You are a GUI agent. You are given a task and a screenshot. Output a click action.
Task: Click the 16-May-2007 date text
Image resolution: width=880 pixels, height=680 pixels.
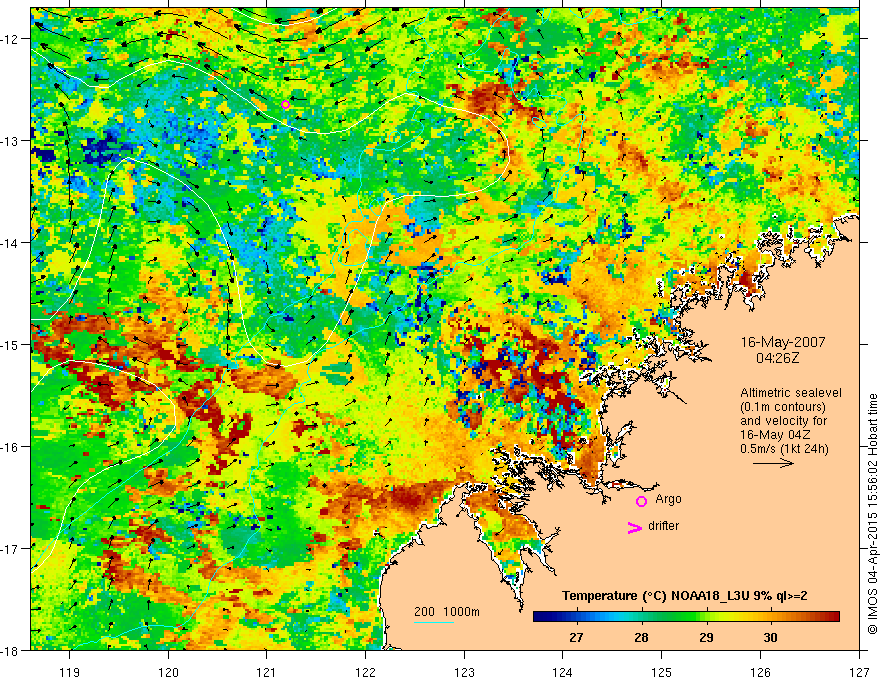(783, 342)
